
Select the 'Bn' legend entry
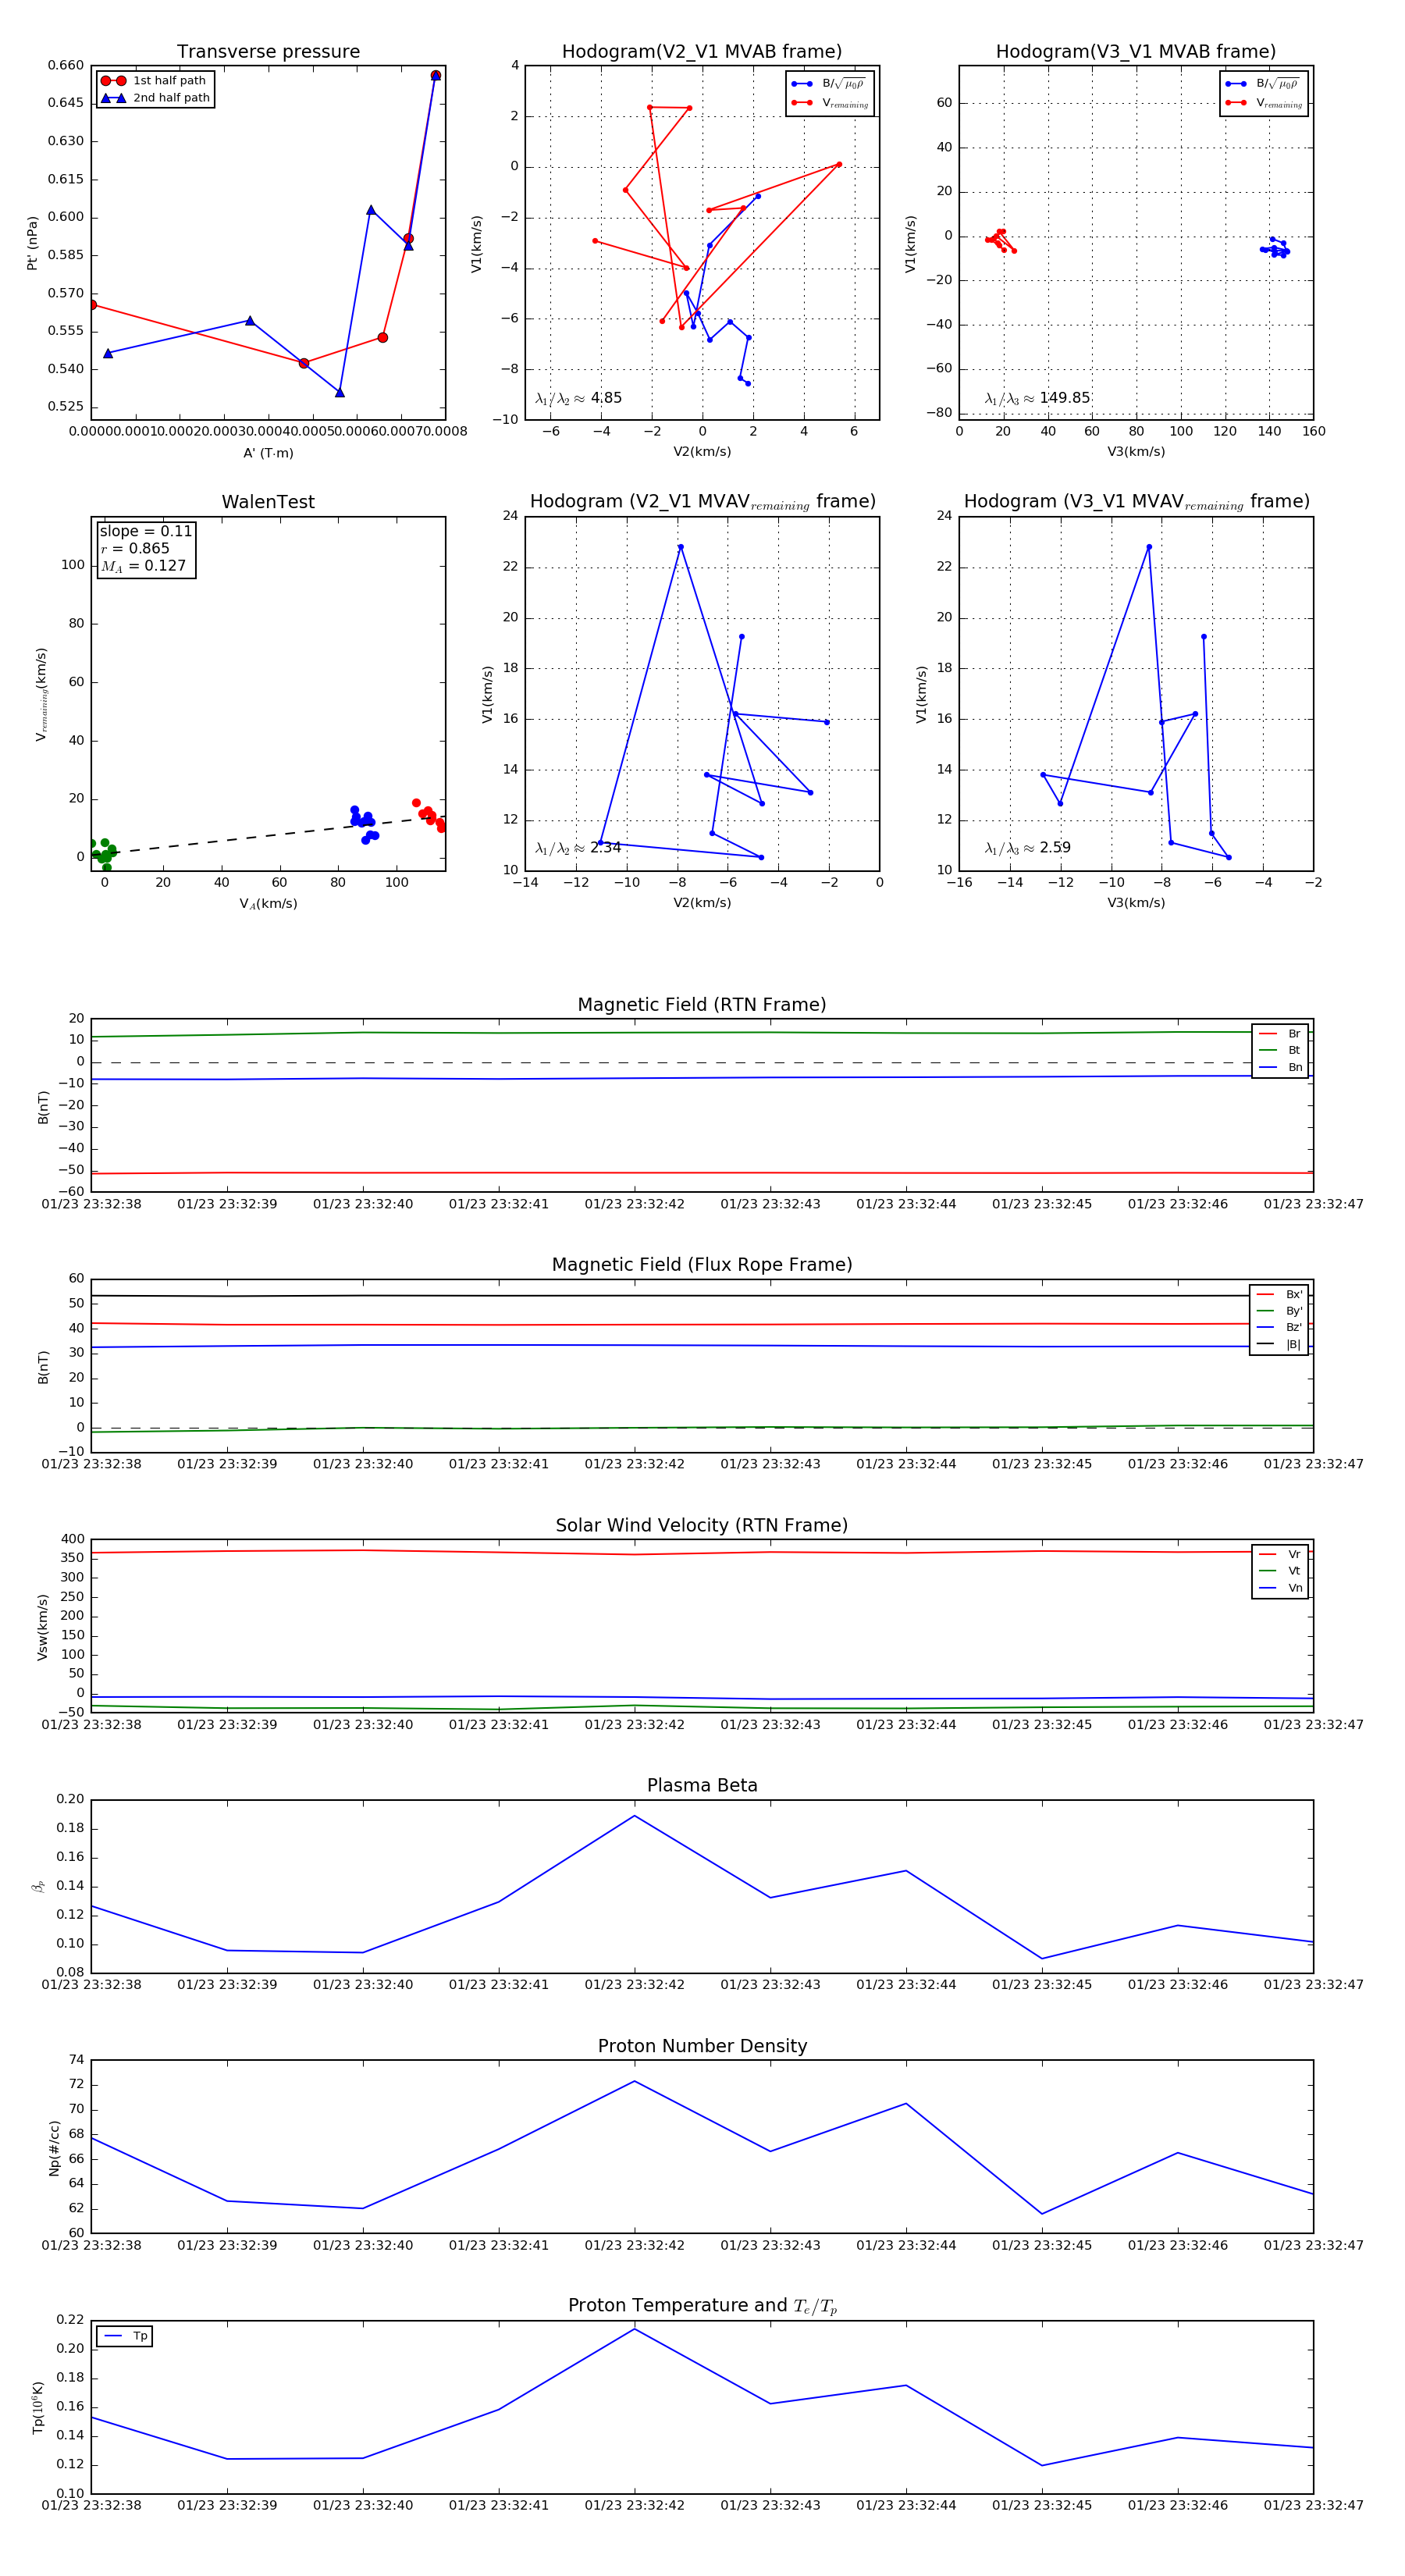pyautogui.click(x=1280, y=1067)
